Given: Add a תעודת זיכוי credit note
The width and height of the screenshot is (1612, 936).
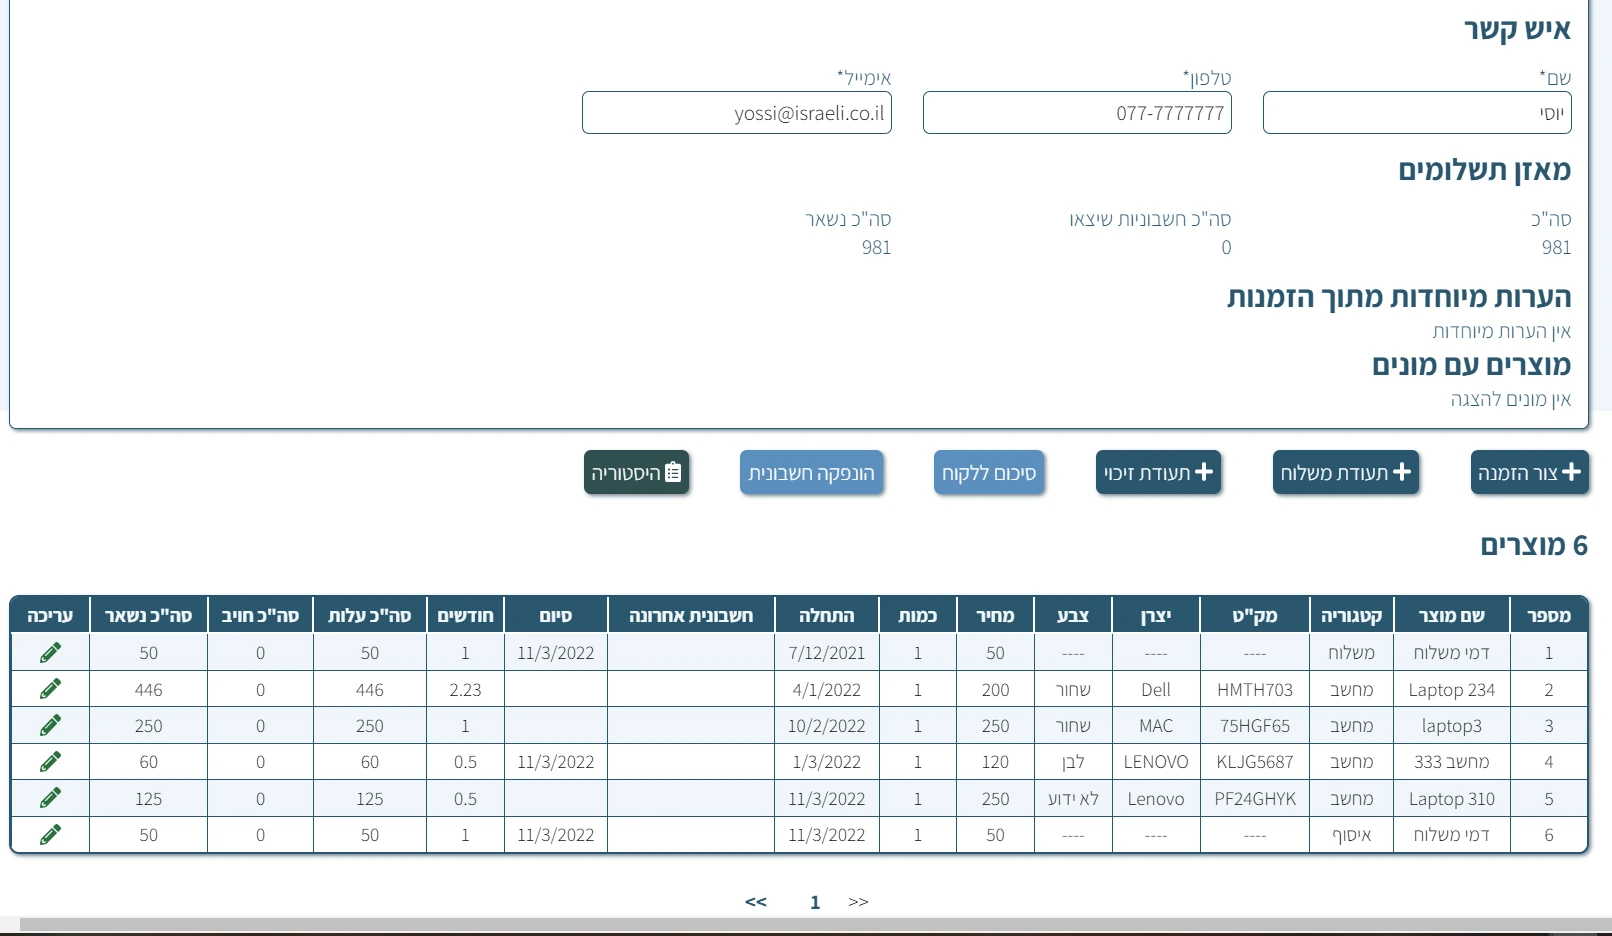Looking at the screenshot, I should click(1158, 473).
